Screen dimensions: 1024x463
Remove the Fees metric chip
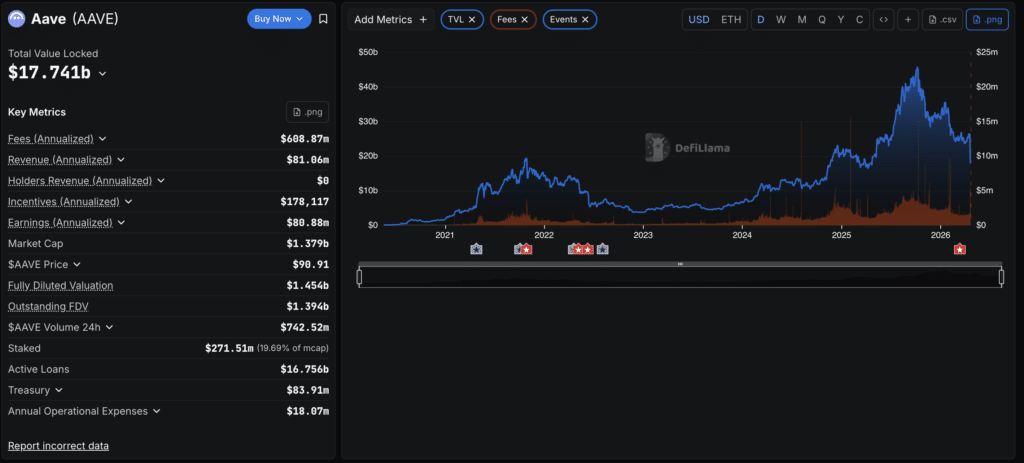pyautogui.click(x=524, y=20)
